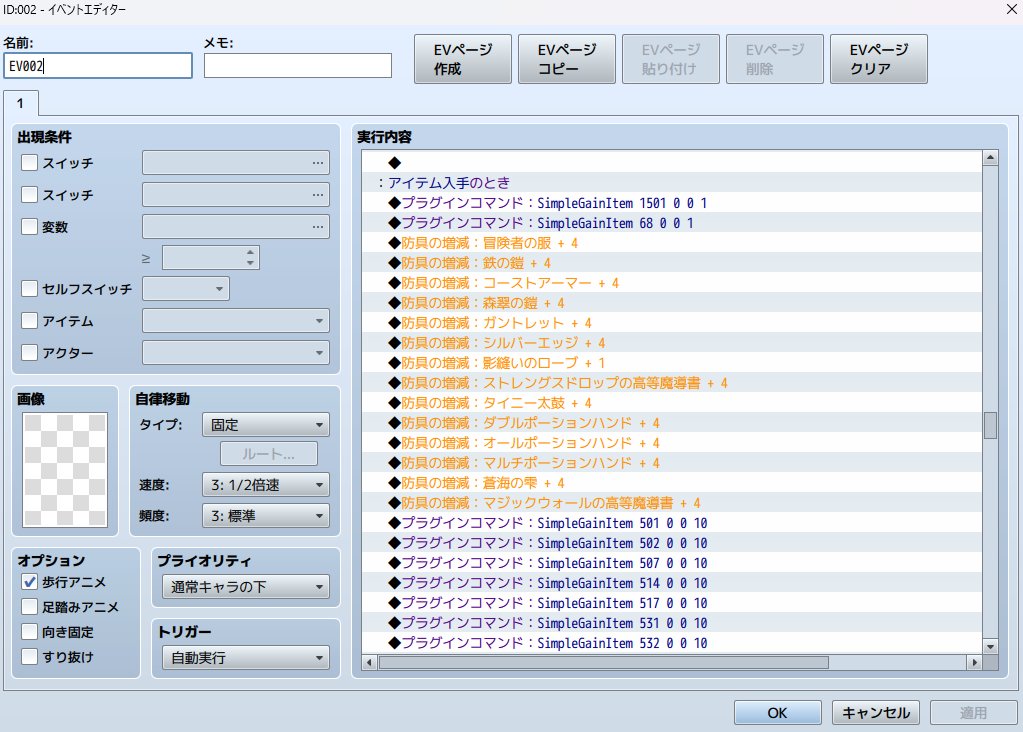Select the 森翠の鎧 + 4 command
Viewport: 1023px width, 732px height.
coord(671,303)
